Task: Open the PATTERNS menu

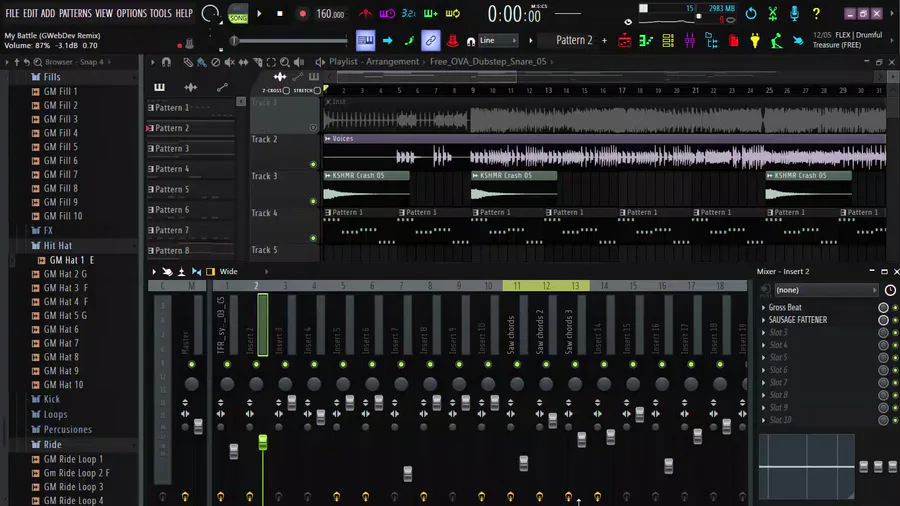Action: 75,13
